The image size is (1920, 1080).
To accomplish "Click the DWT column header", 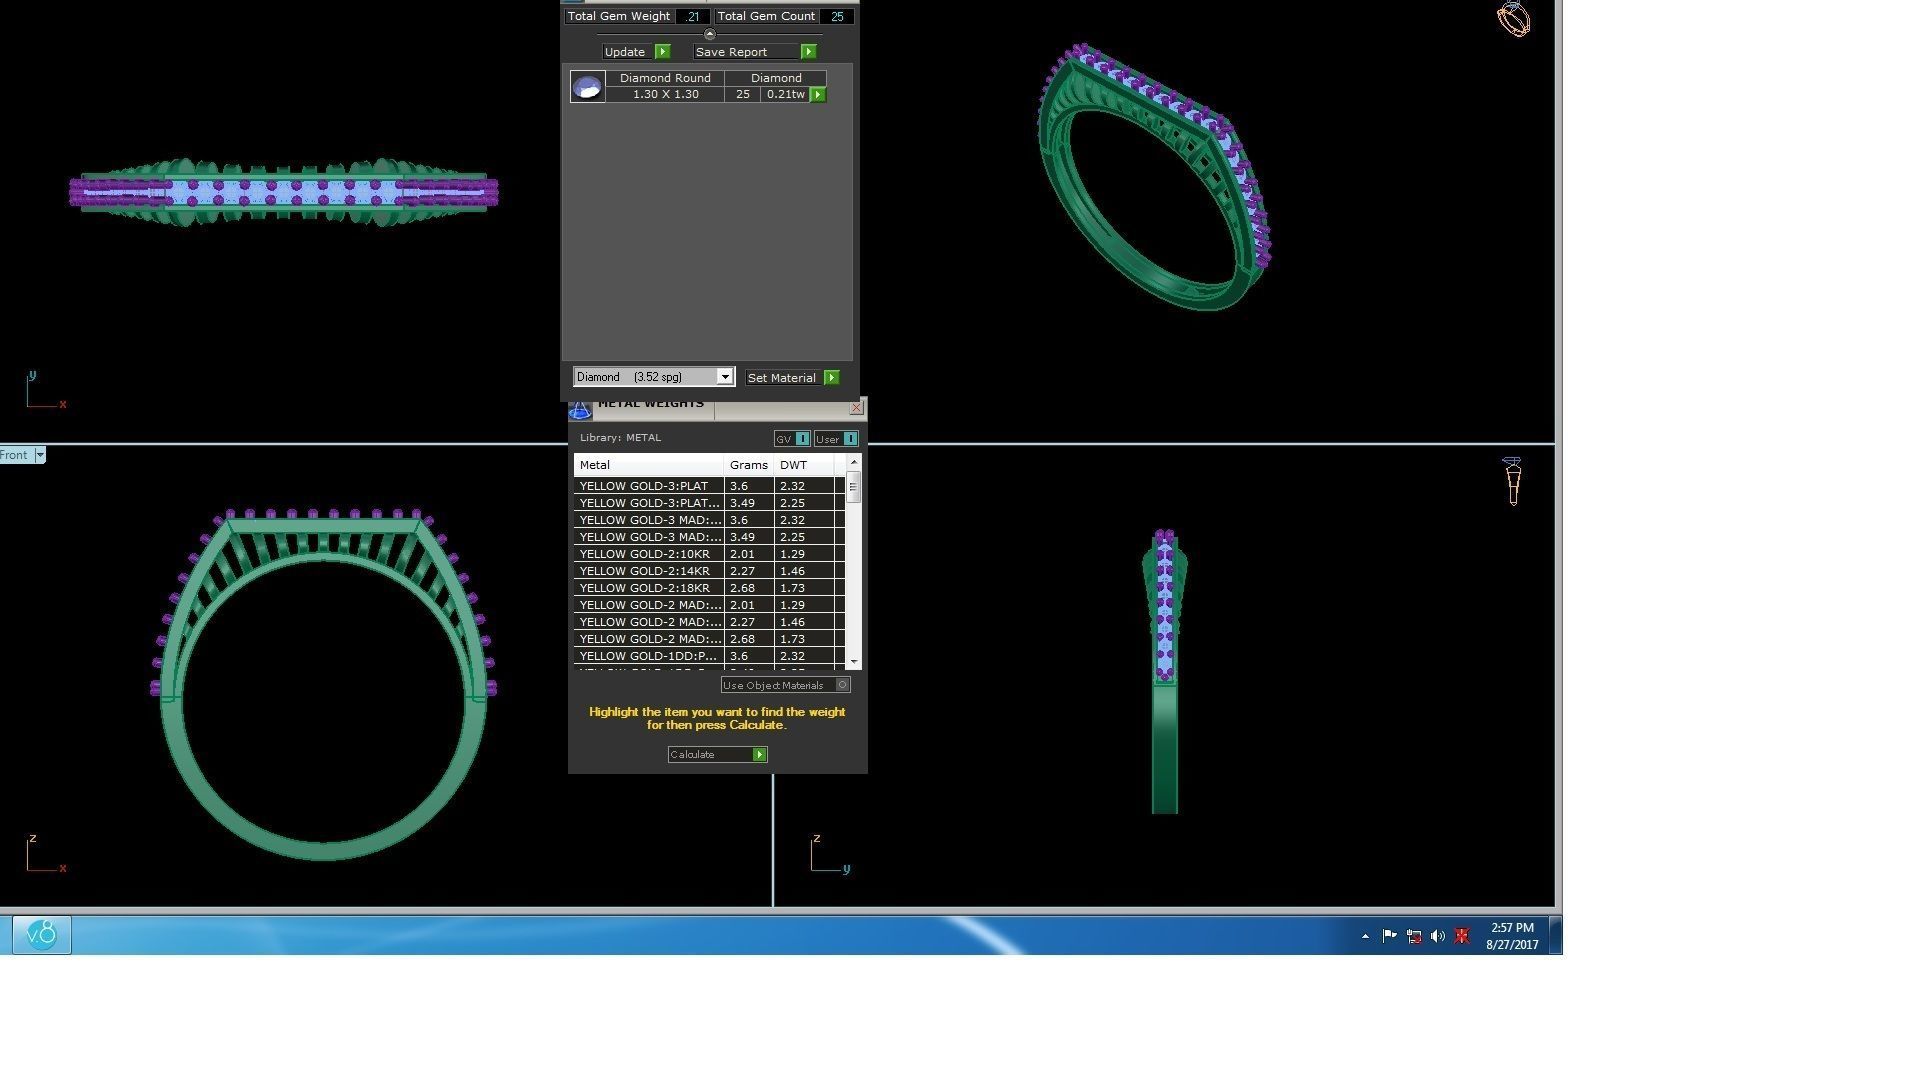I will [x=804, y=465].
